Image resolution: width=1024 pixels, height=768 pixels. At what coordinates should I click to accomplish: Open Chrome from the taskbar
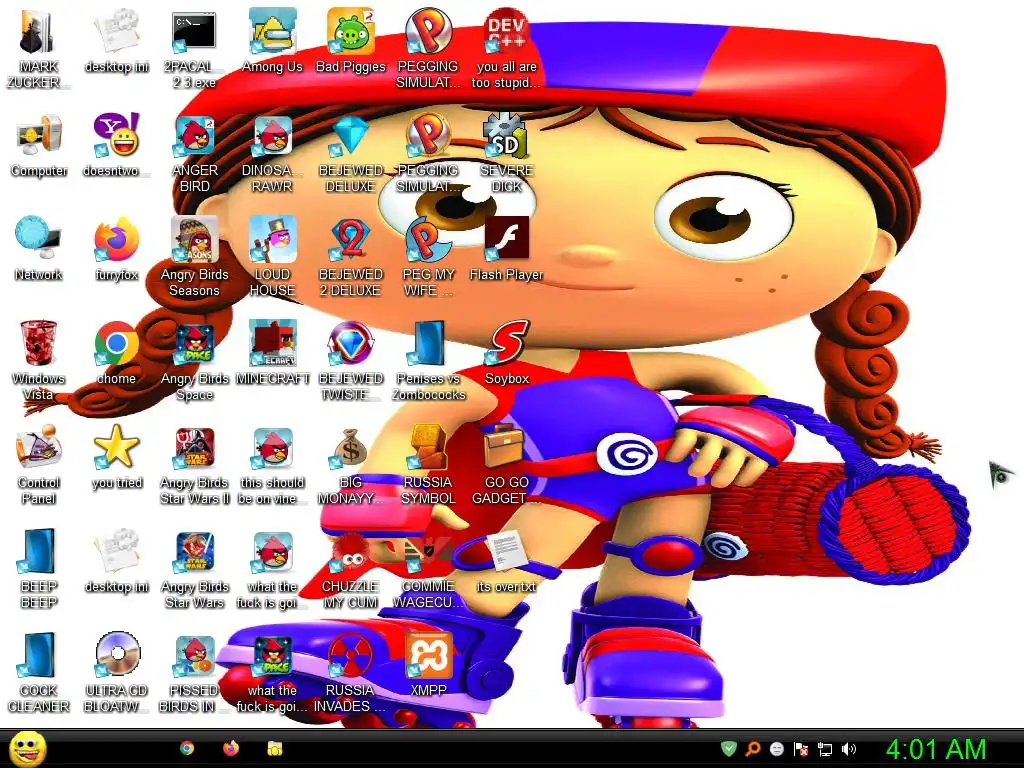click(187, 748)
